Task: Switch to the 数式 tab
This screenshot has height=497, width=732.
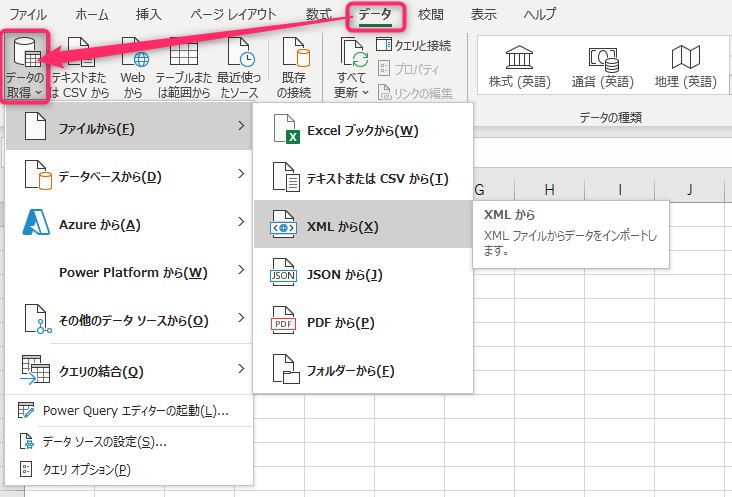Action: click(x=319, y=14)
